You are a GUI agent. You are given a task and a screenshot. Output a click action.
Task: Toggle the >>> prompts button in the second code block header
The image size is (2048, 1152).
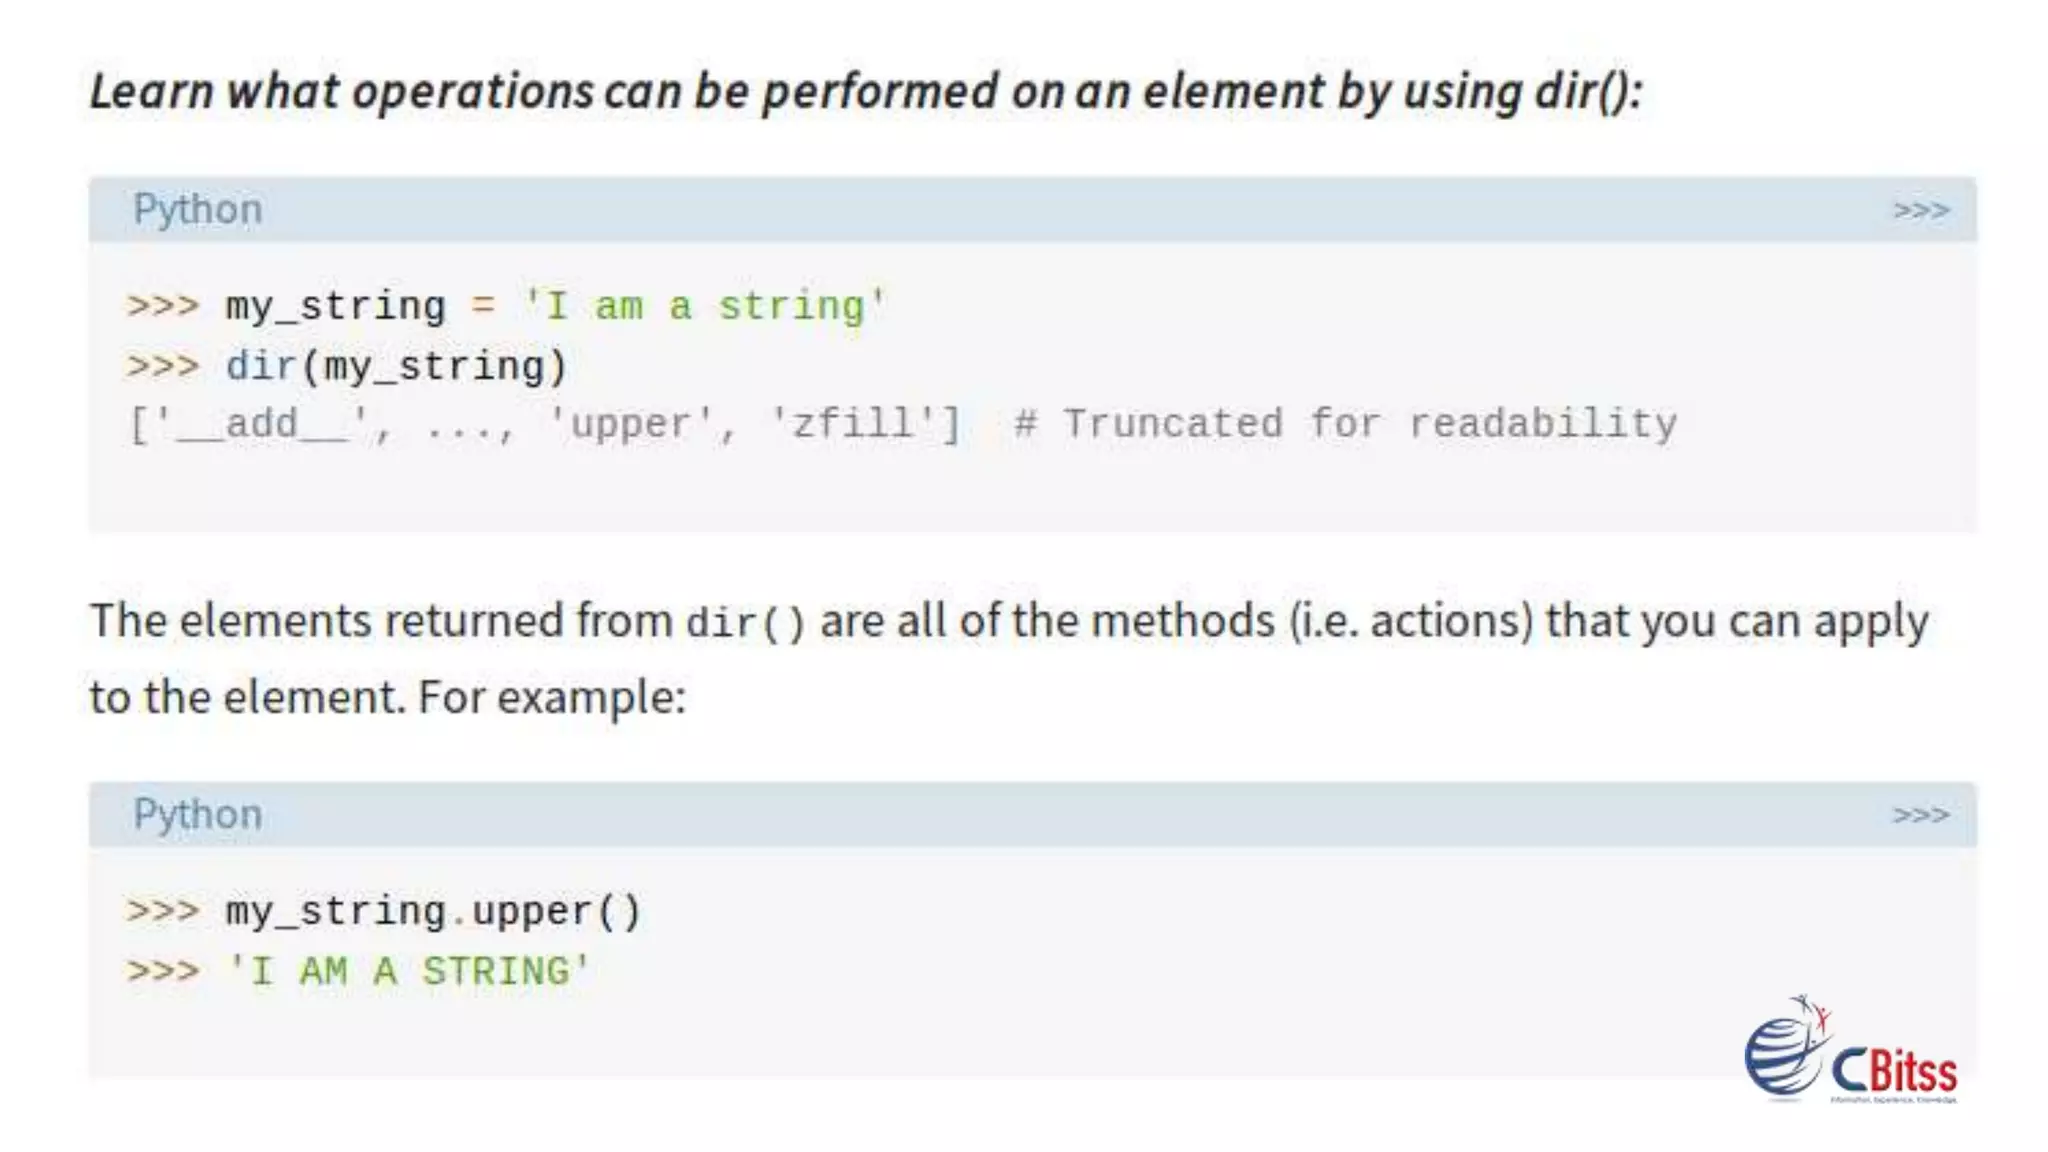point(1920,815)
